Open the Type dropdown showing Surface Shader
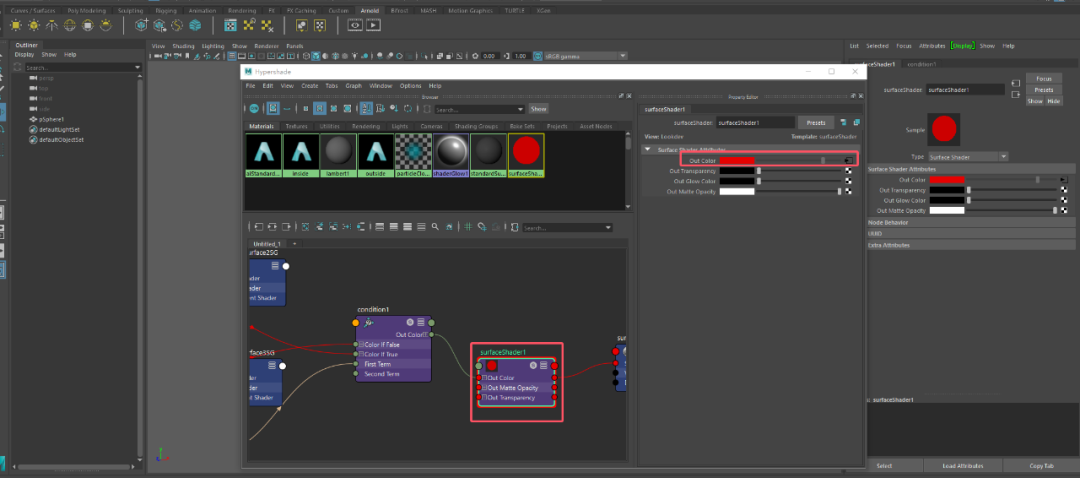The width and height of the screenshot is (1080, 478). [968, 157]
